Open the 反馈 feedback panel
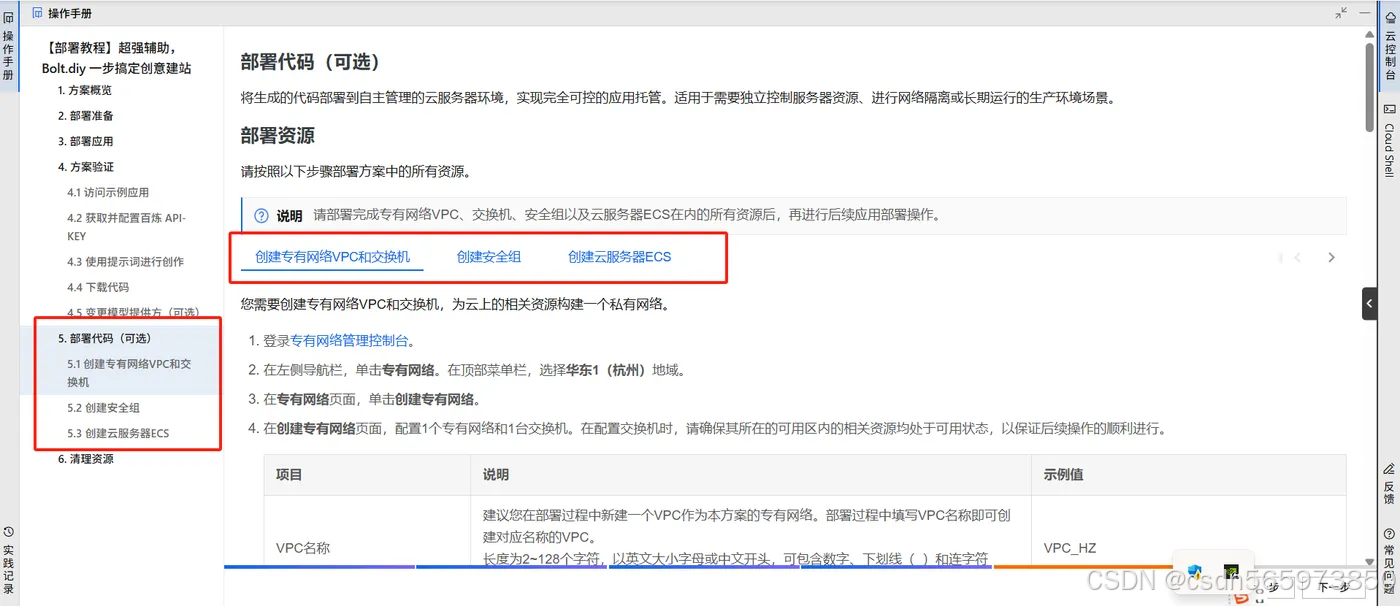 point(1390,484)
